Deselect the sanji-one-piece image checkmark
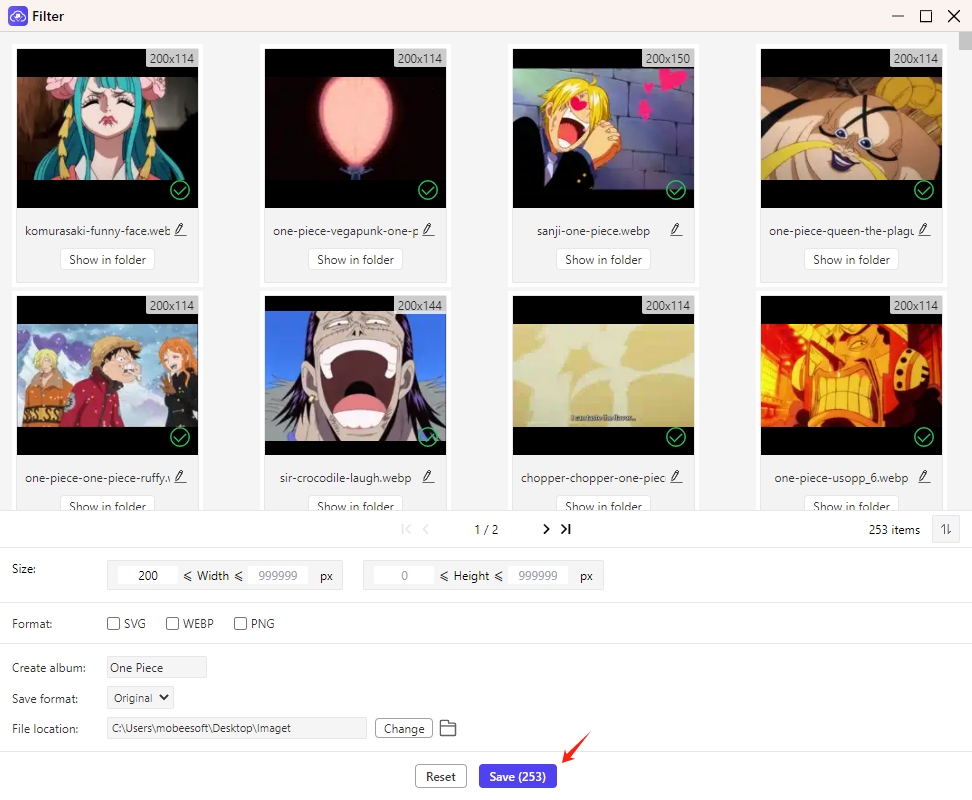972x800 pixels. coord(676,190)
